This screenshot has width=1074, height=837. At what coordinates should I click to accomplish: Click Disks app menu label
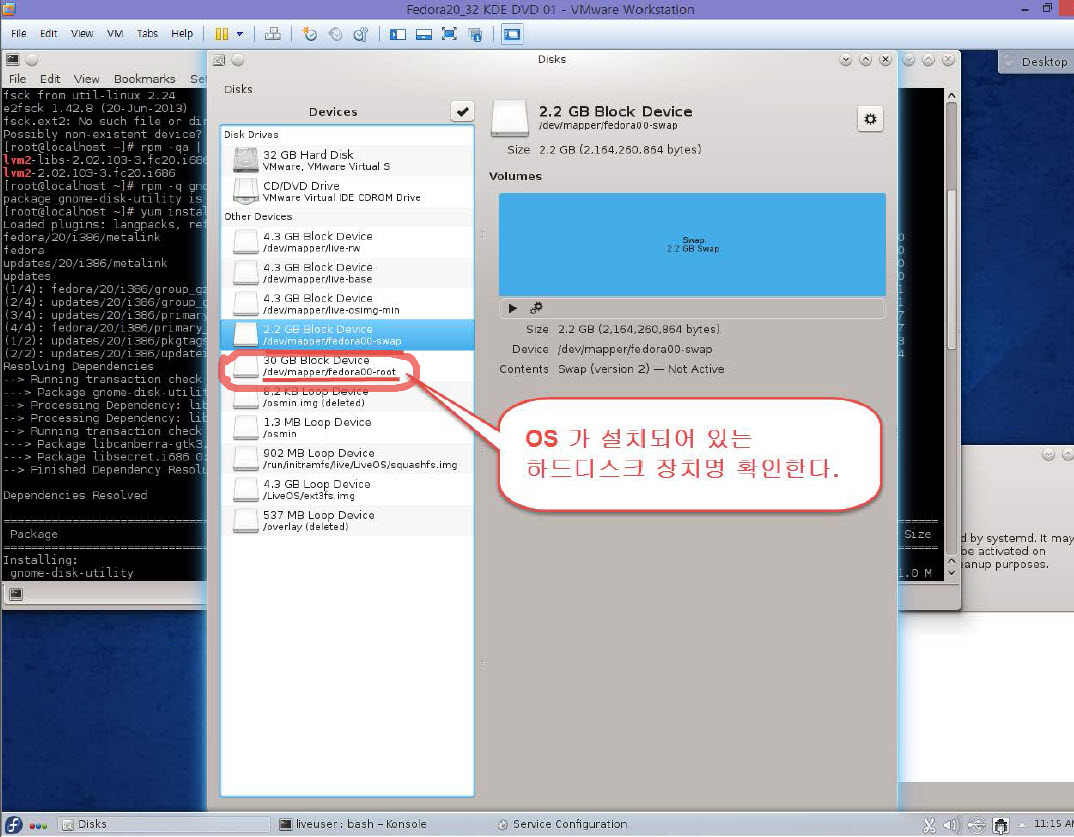238,89
